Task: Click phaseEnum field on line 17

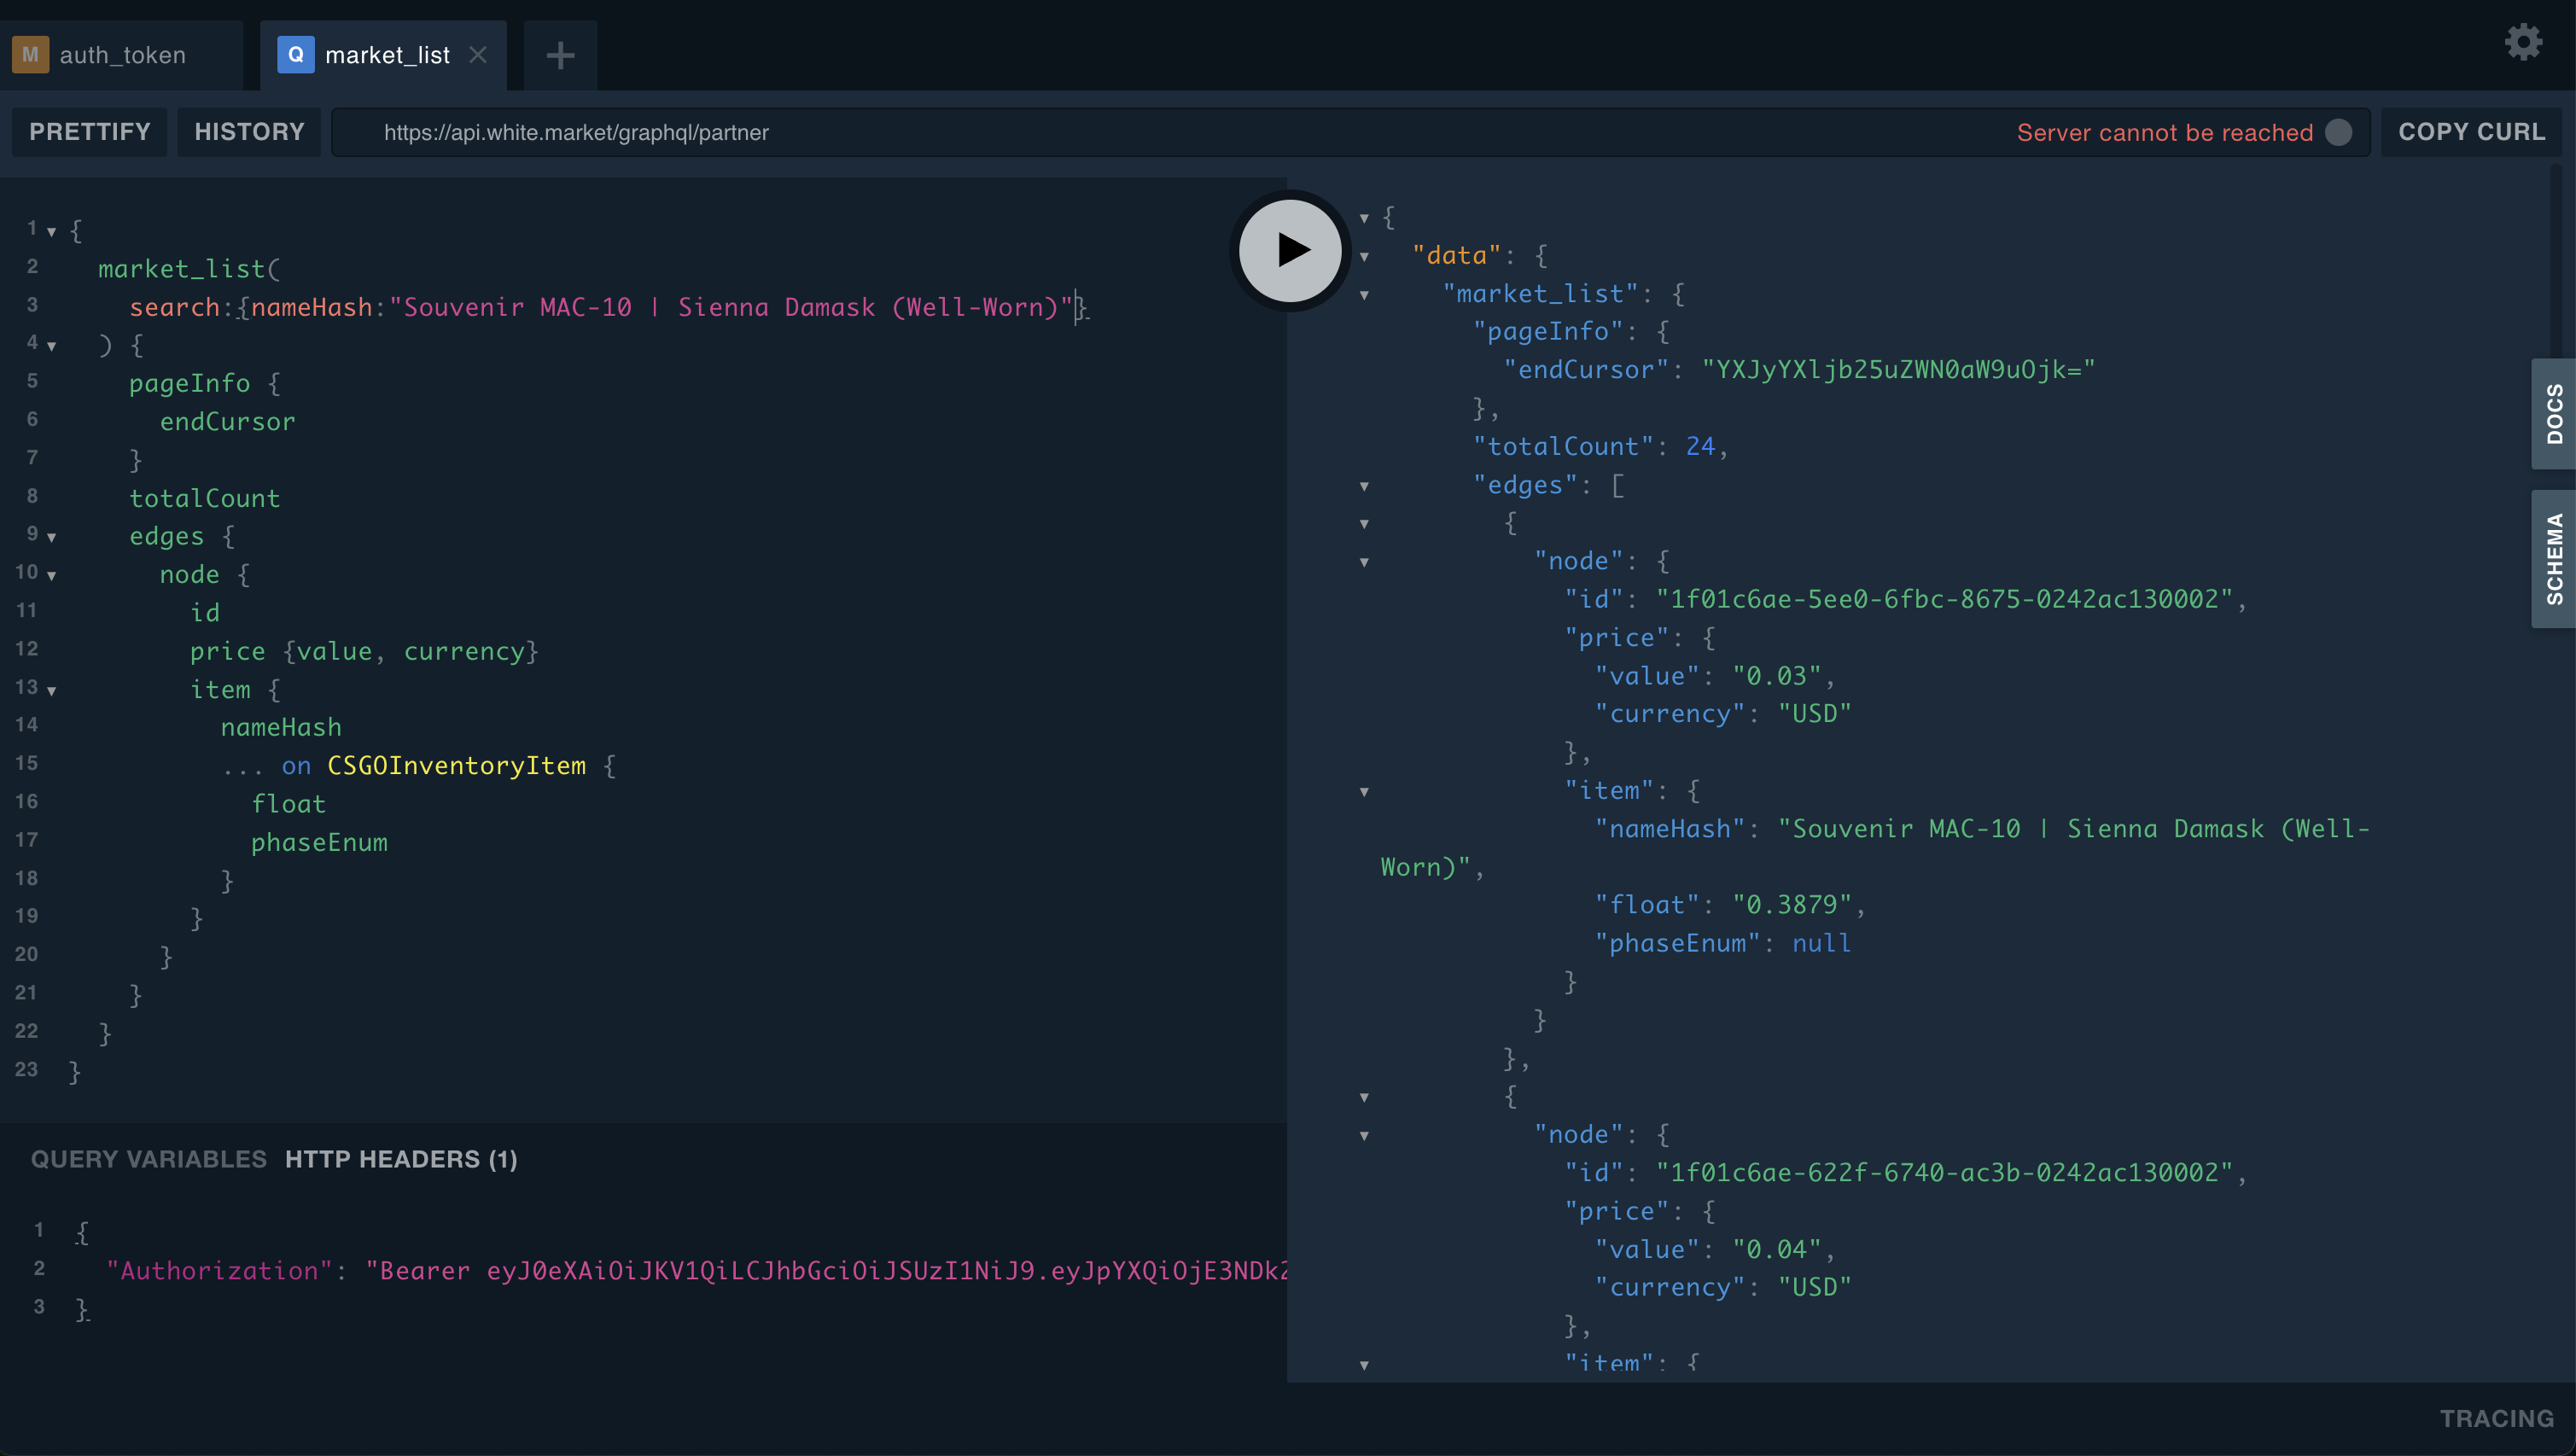Action: 319,842
